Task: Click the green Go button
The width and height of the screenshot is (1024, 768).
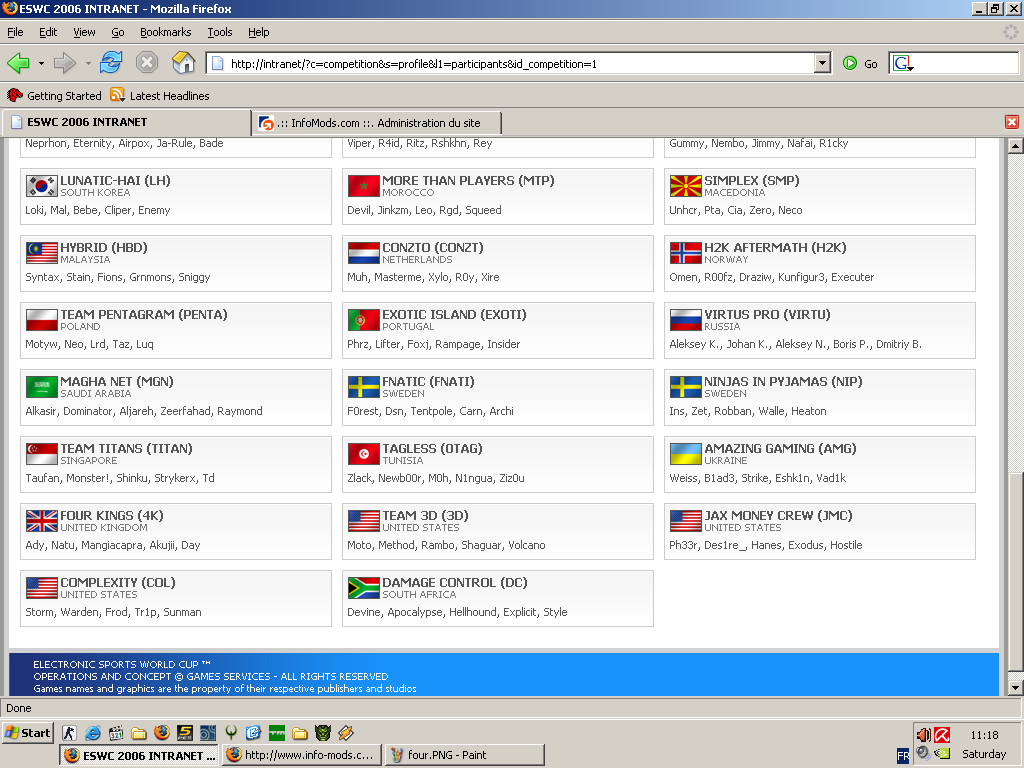Action: [860, 63]
